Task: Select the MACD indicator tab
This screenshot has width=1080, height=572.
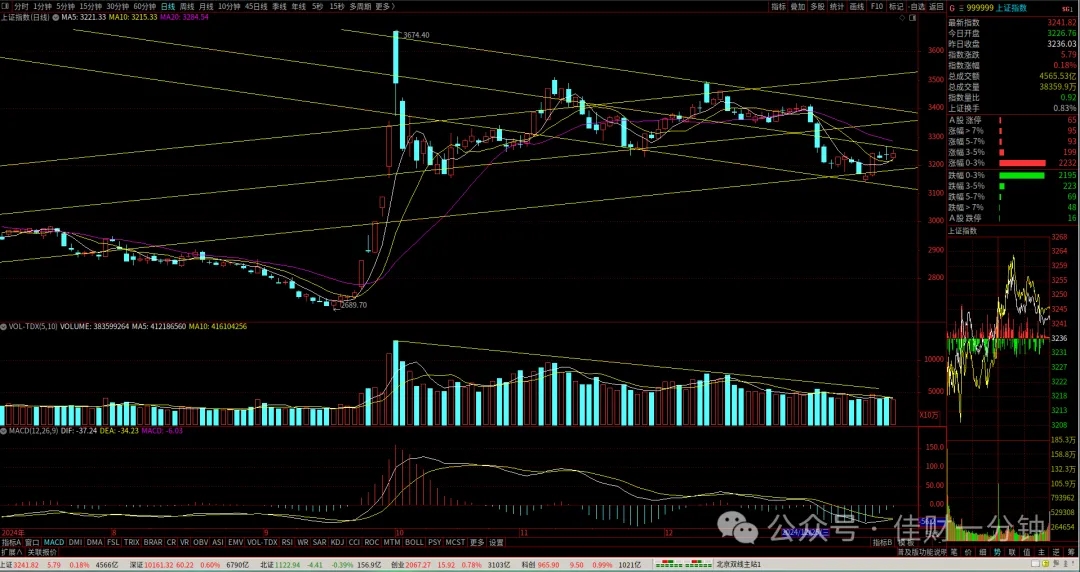Action: tap(54, 542)
